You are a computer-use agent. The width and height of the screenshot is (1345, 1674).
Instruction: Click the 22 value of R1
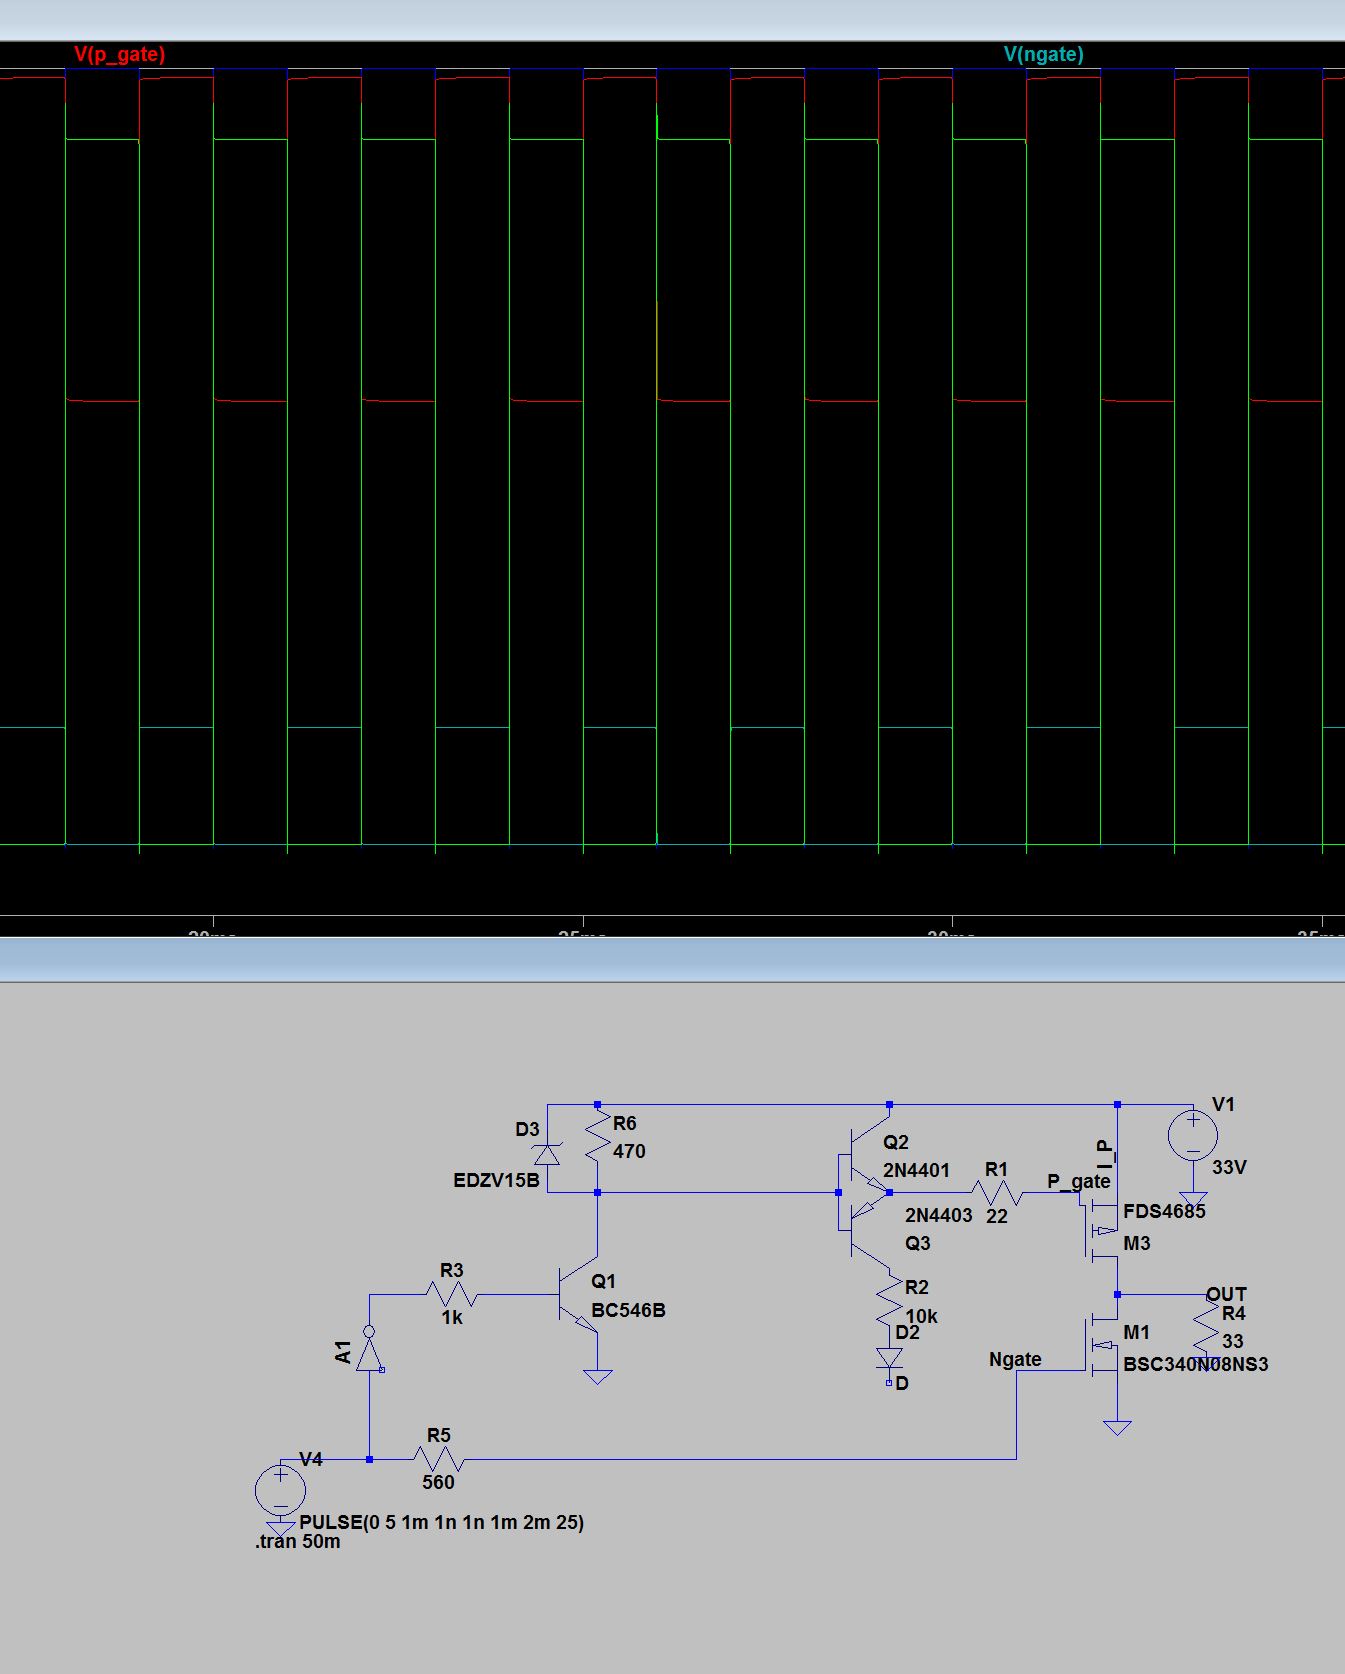[x=997, y=1216]
